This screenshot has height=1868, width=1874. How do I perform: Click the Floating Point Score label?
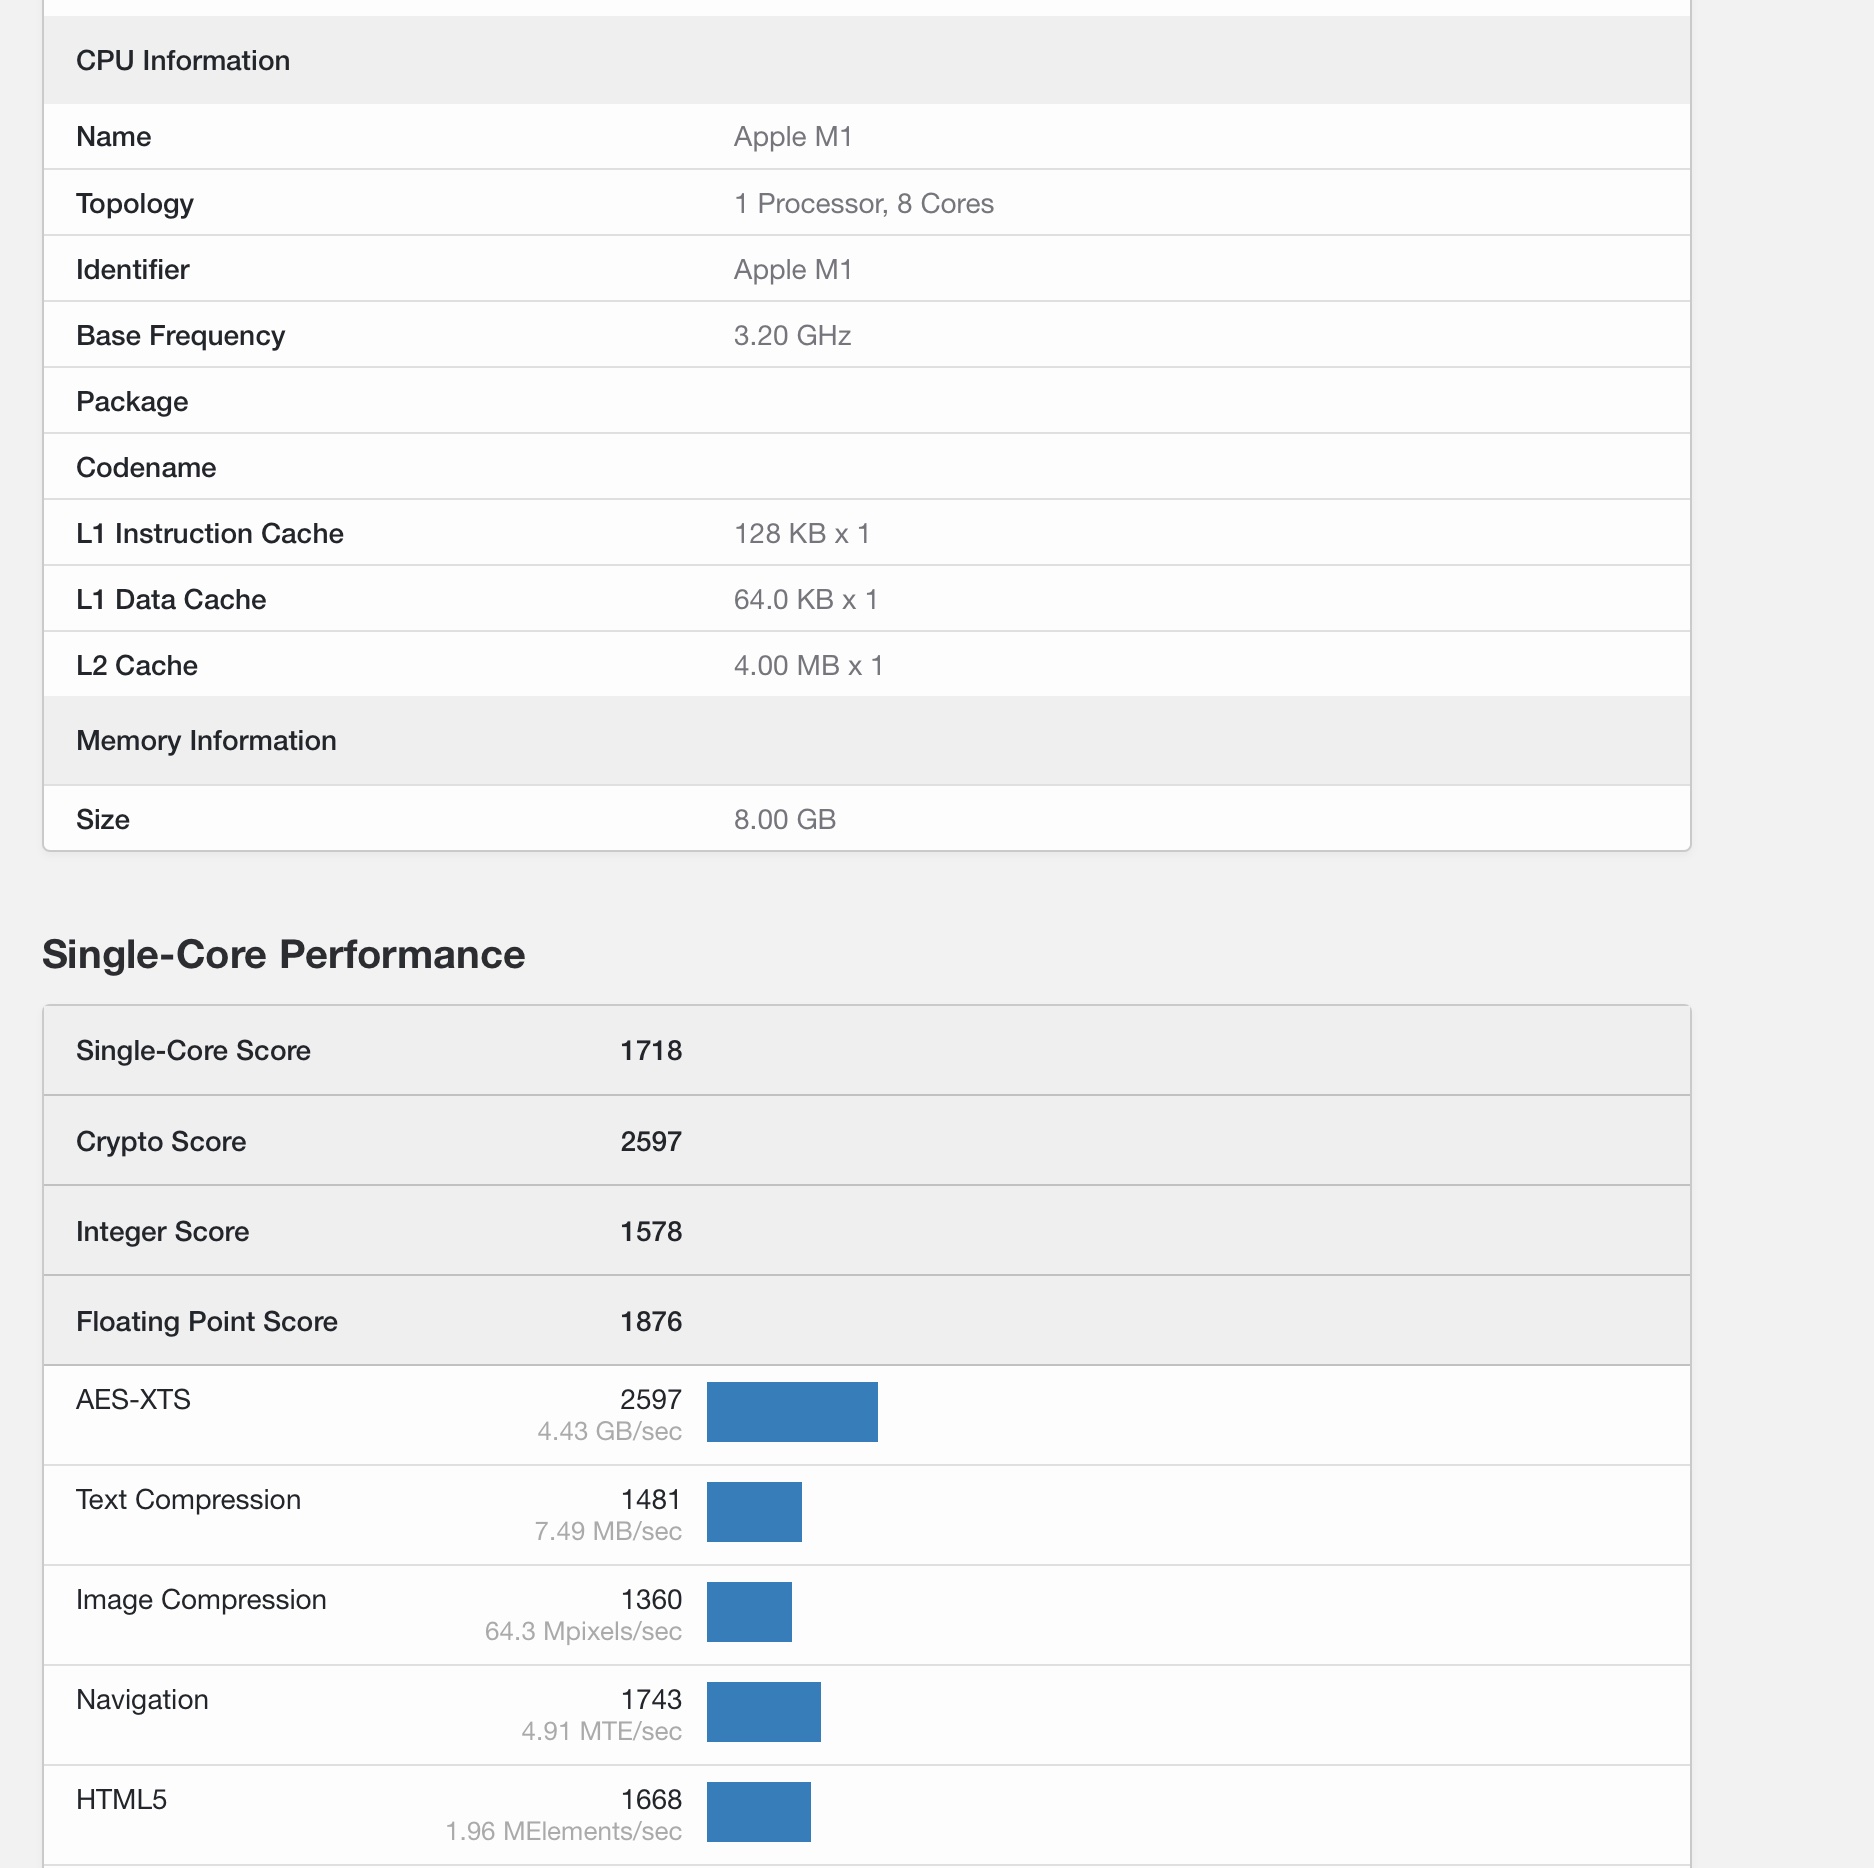click(207, 1321)
